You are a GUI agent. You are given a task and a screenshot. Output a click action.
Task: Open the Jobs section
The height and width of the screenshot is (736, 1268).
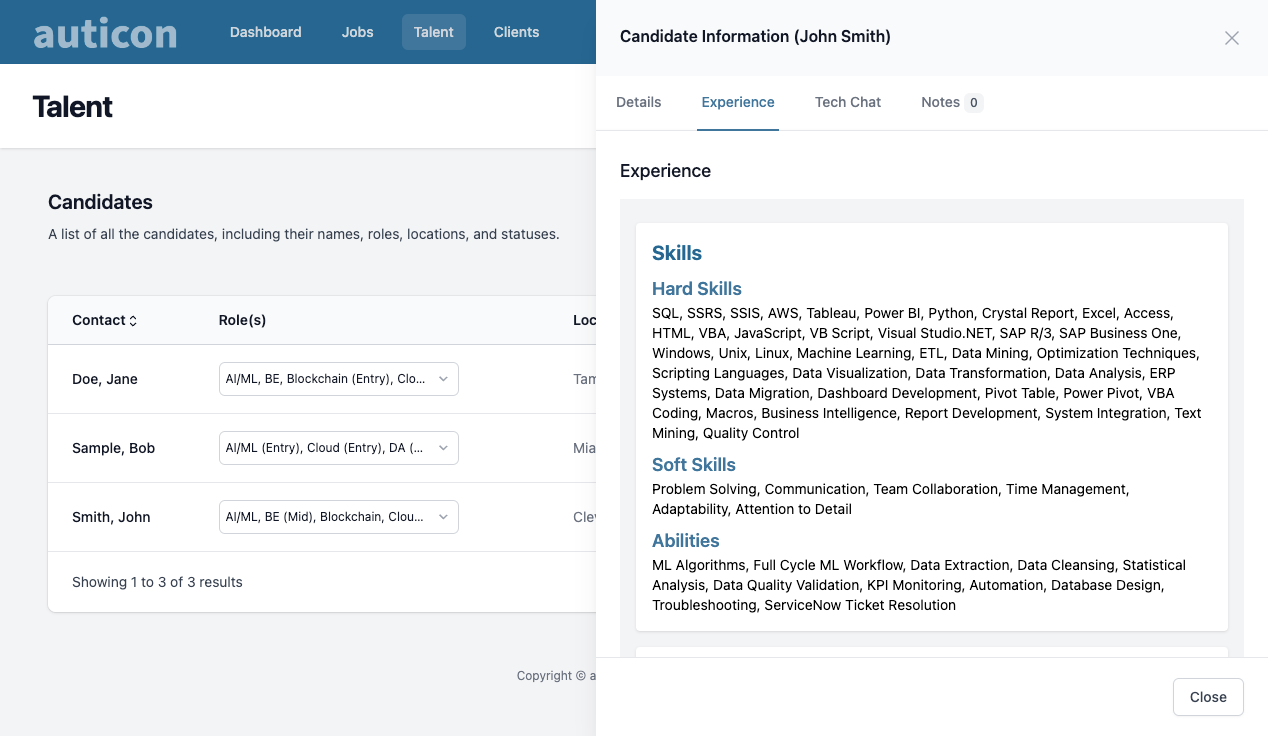click(x=357, y=32)
